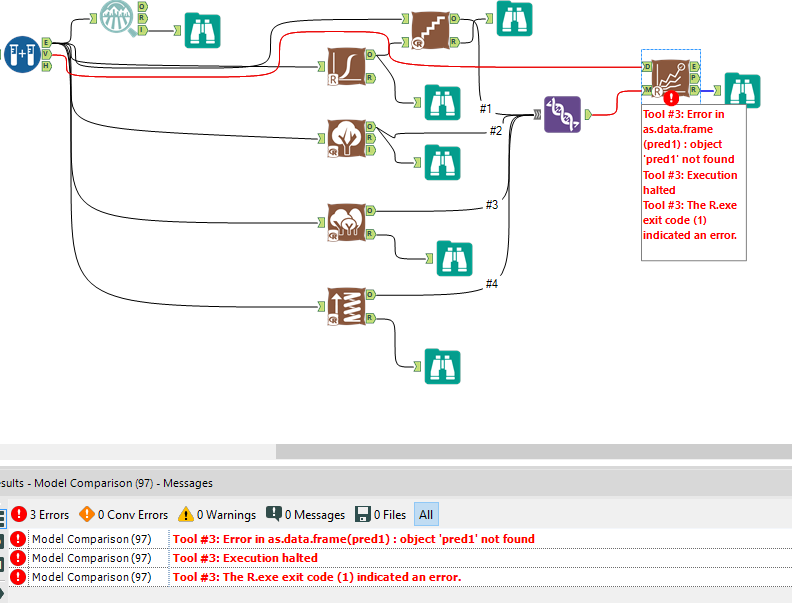Select the #3 connection label

pos(492,205)
